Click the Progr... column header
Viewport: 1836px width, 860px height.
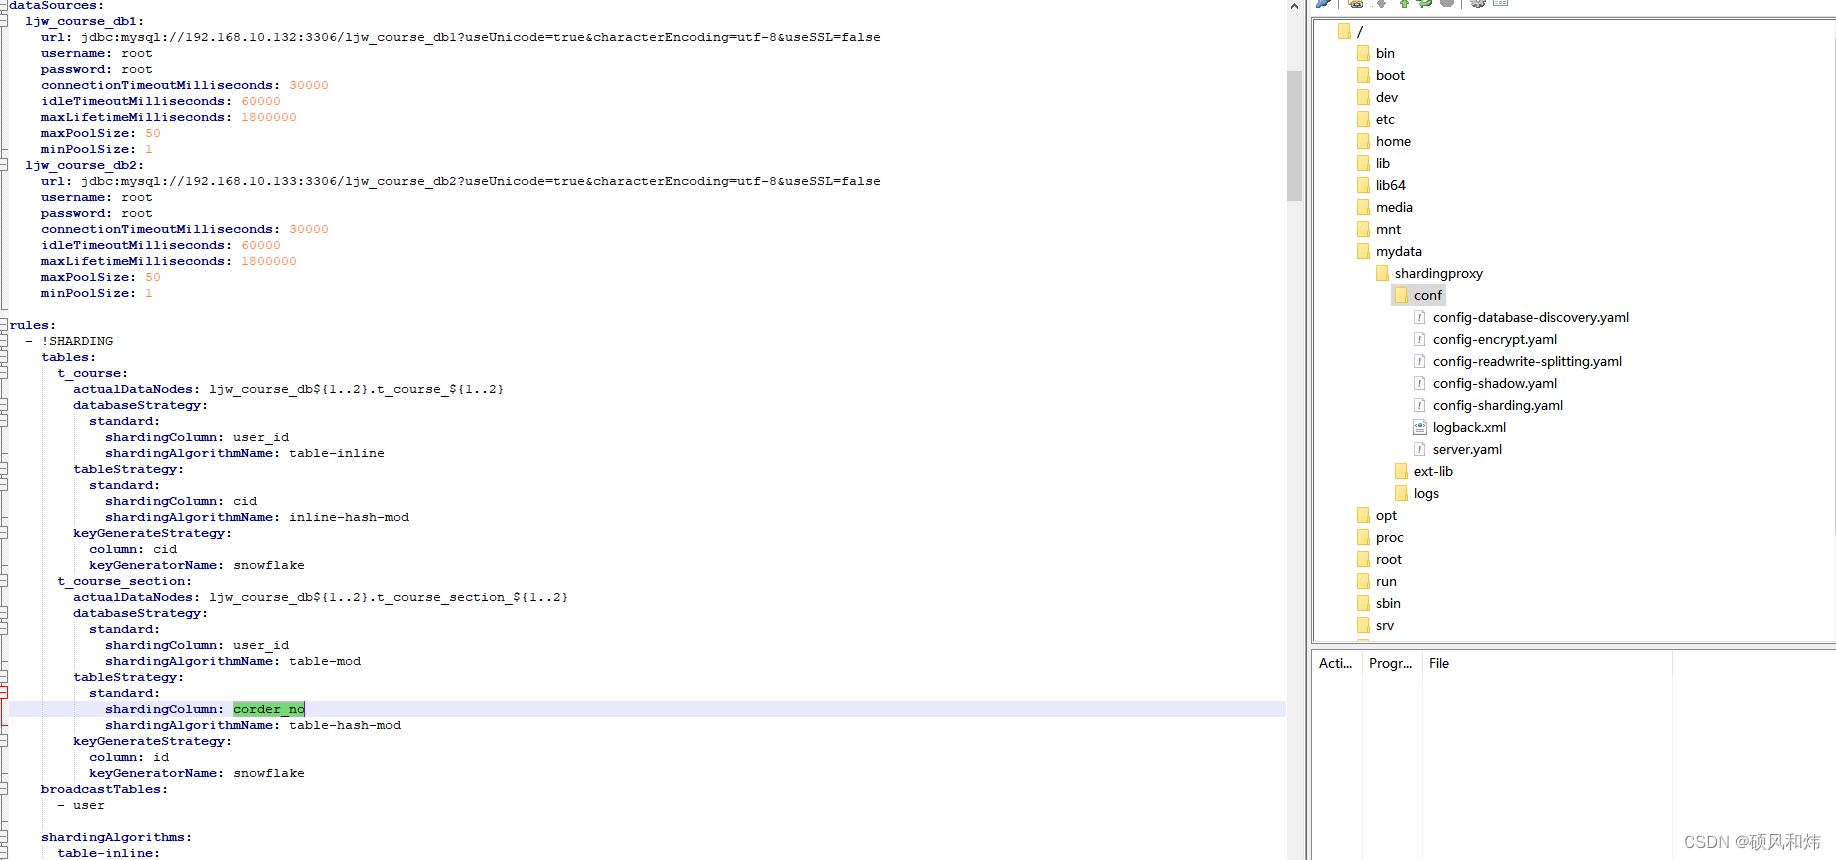tap(1391, 663)
